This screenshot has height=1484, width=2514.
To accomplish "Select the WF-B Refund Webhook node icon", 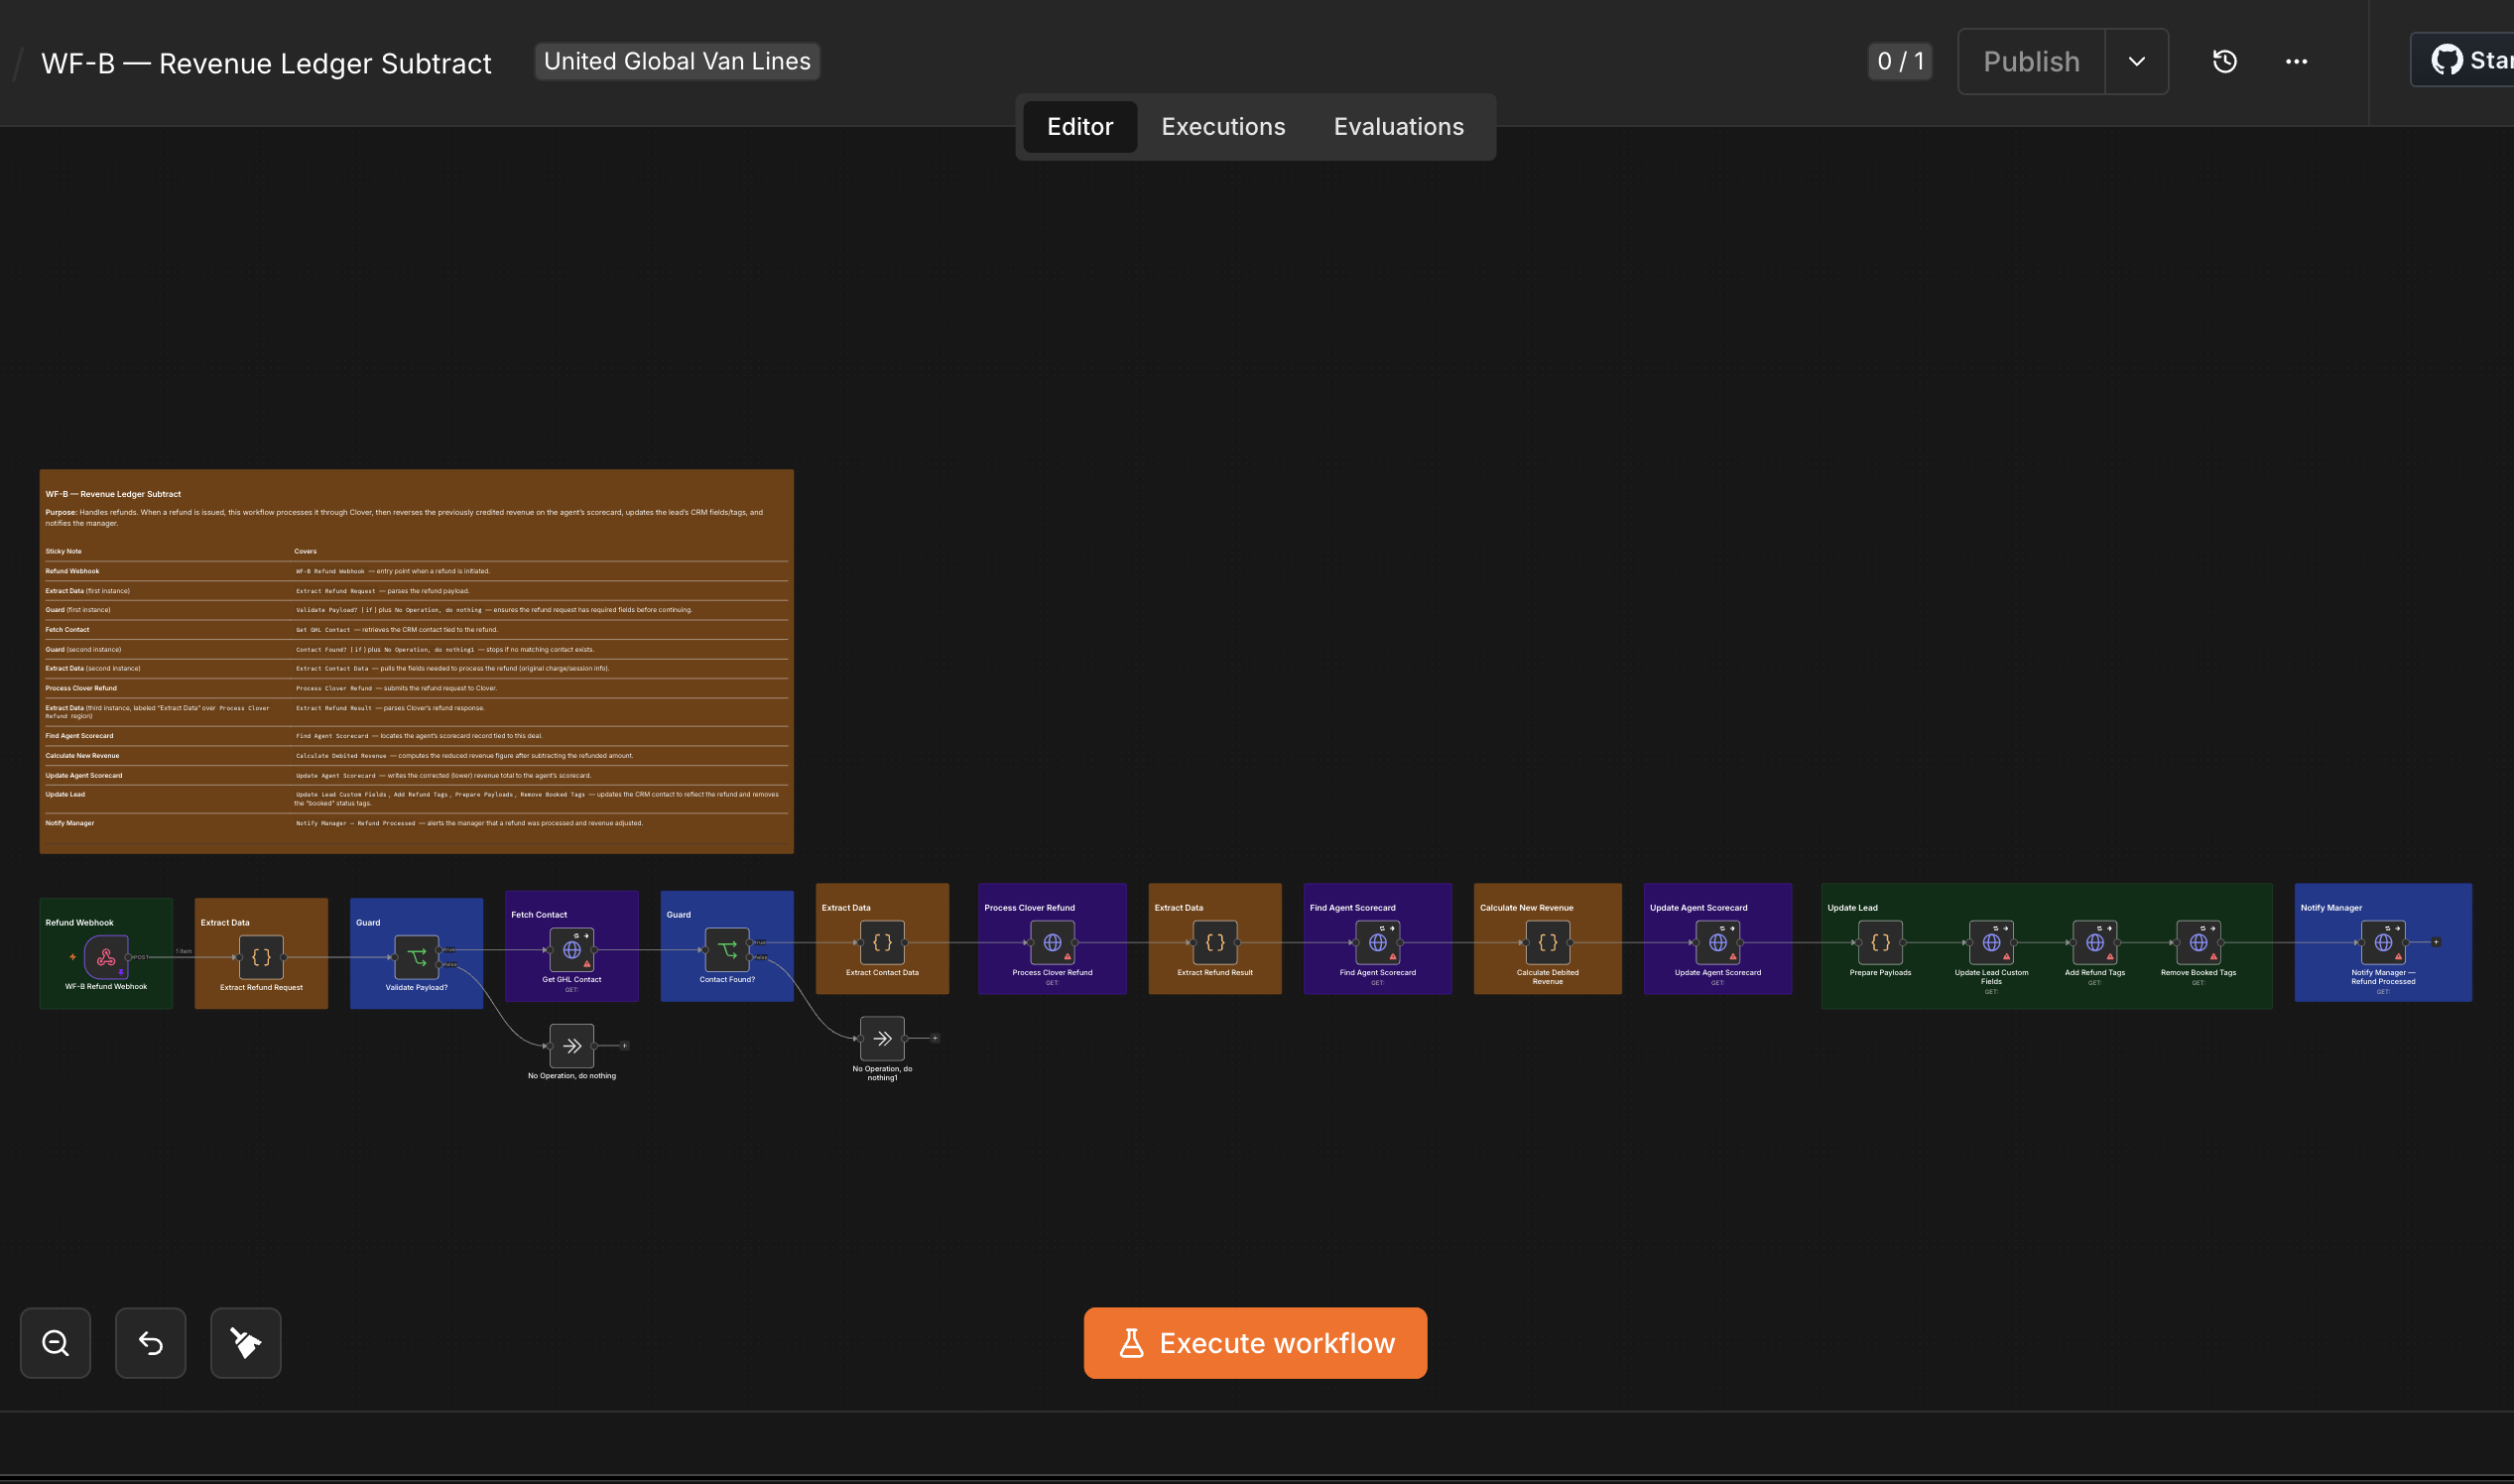I will pos(106,957).
